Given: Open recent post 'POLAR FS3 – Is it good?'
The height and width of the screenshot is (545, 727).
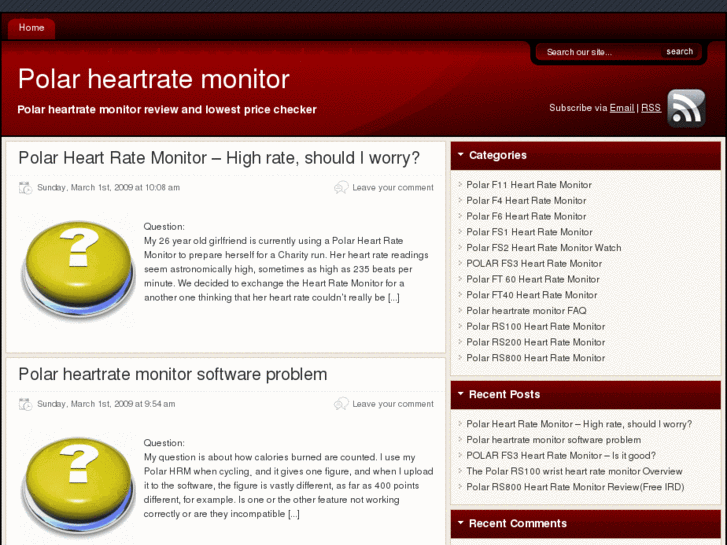Looking at the screenshot, I should coord(561,456).
